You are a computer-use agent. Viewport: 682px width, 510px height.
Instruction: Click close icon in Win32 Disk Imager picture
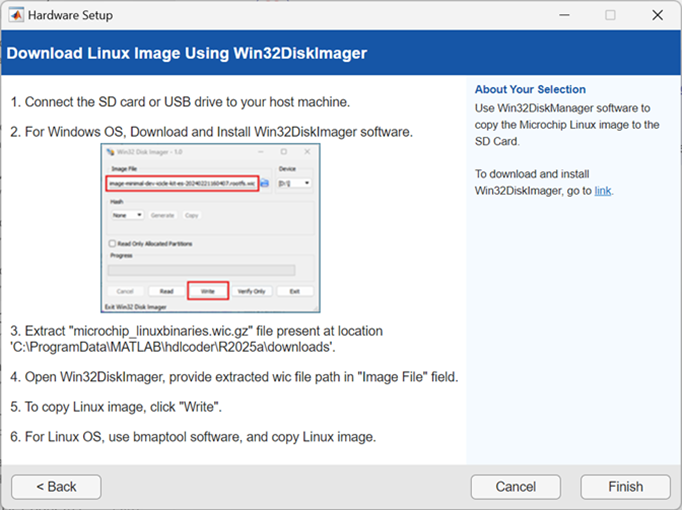[308, 153]
